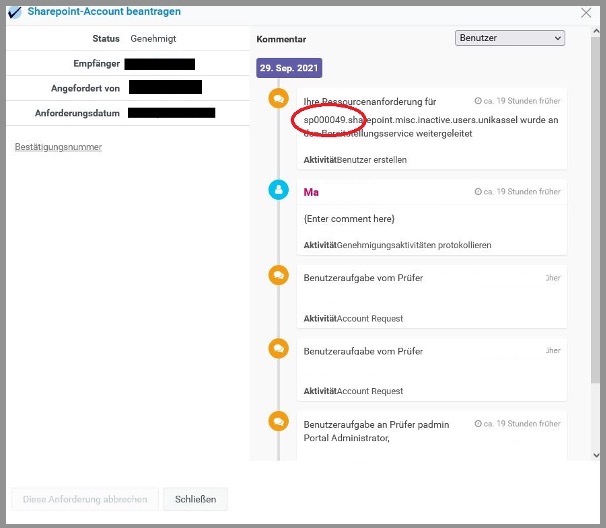Select comment icon of first Benutzeraufgabe vom Prüfer

279,275
